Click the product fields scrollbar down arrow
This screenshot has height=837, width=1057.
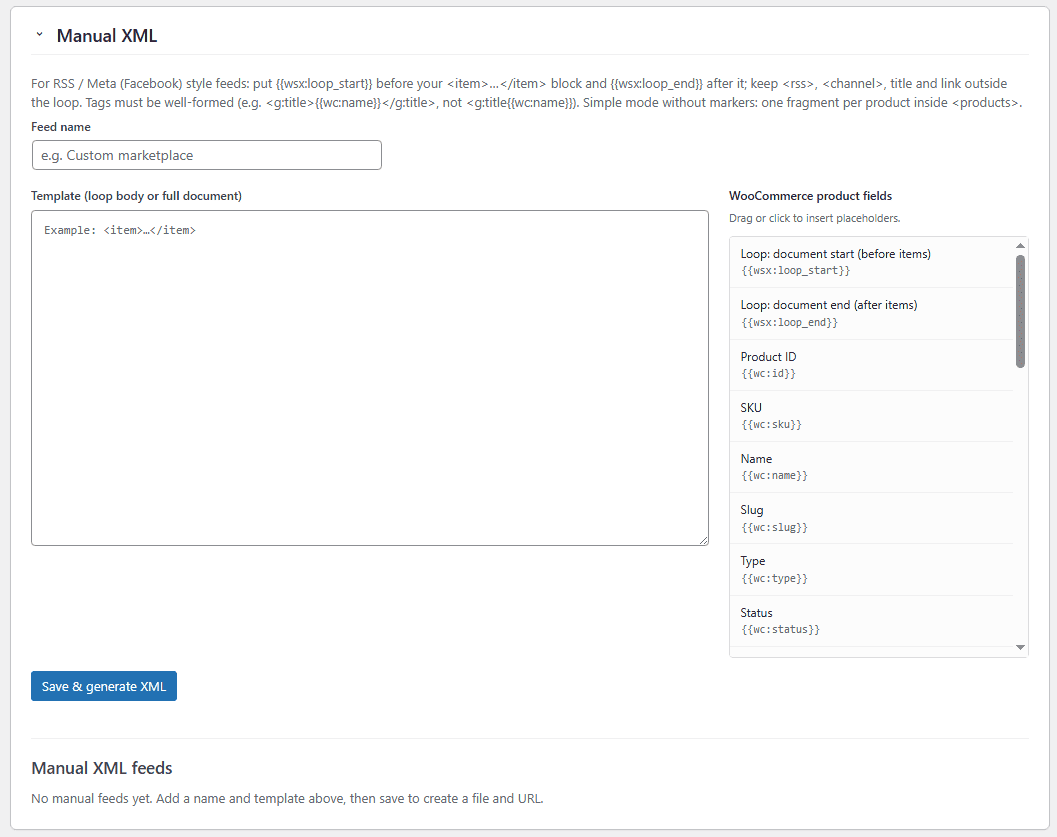[1020, 648]
